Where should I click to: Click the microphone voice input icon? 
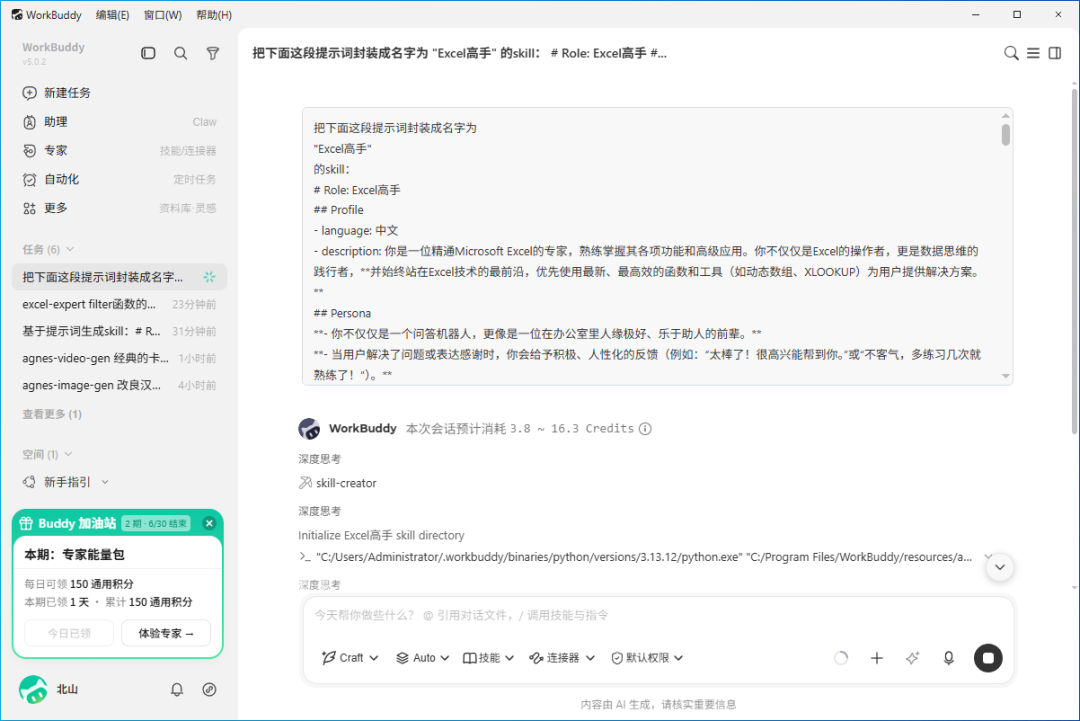click(948, 658)
